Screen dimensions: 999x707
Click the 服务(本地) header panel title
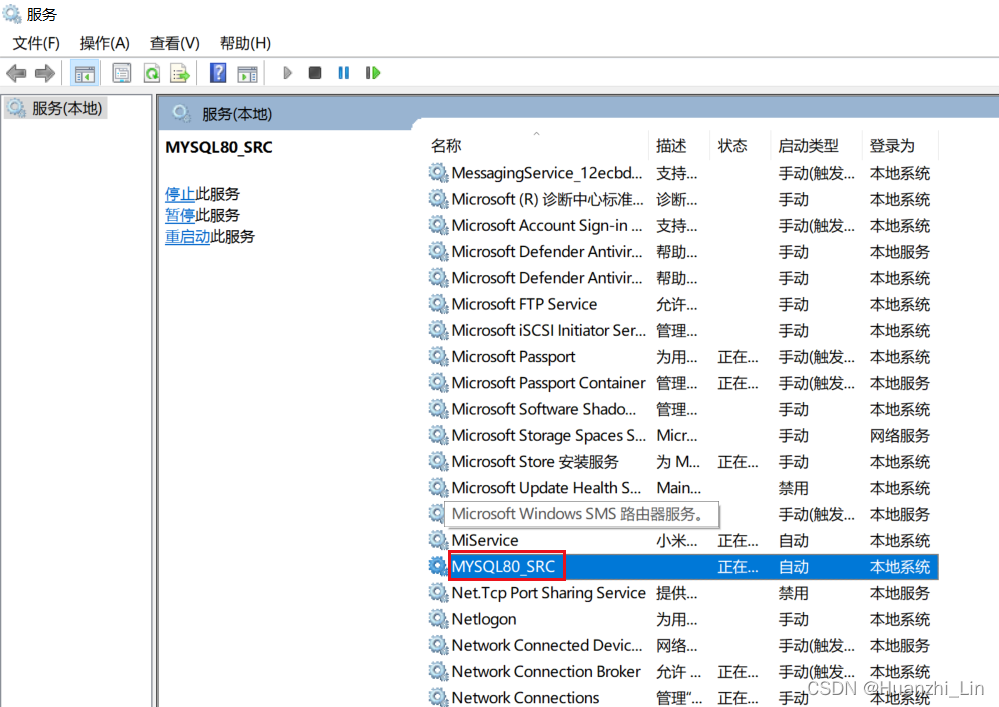pyautogui.click(x=237, y=114)
